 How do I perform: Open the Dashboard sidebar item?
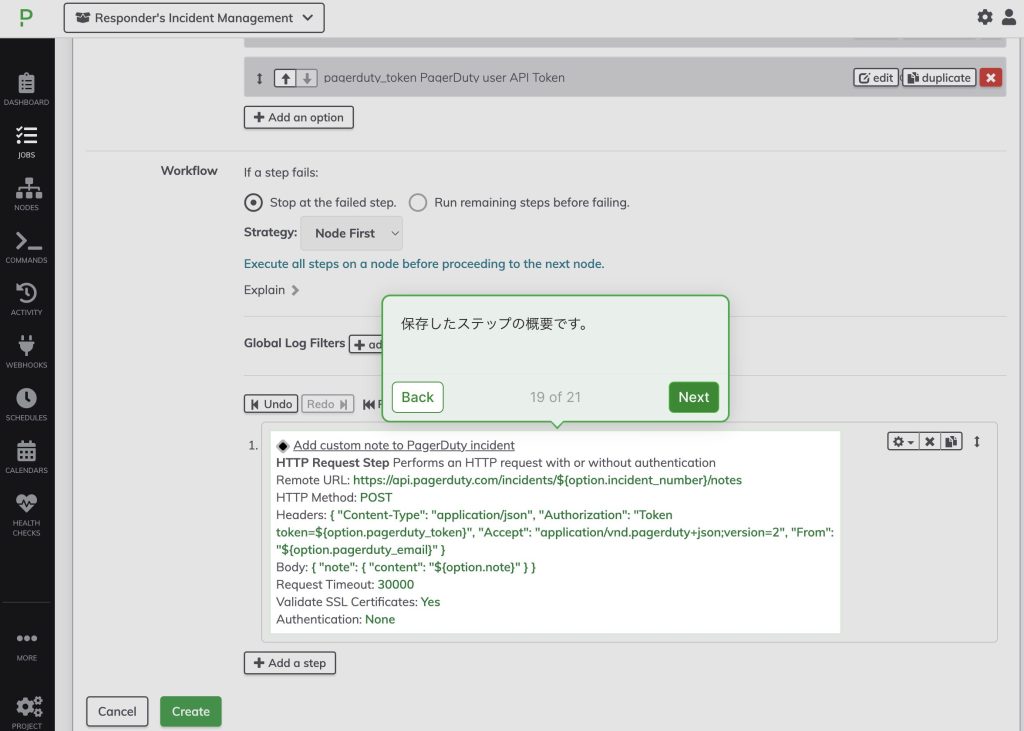coord(26,89)
